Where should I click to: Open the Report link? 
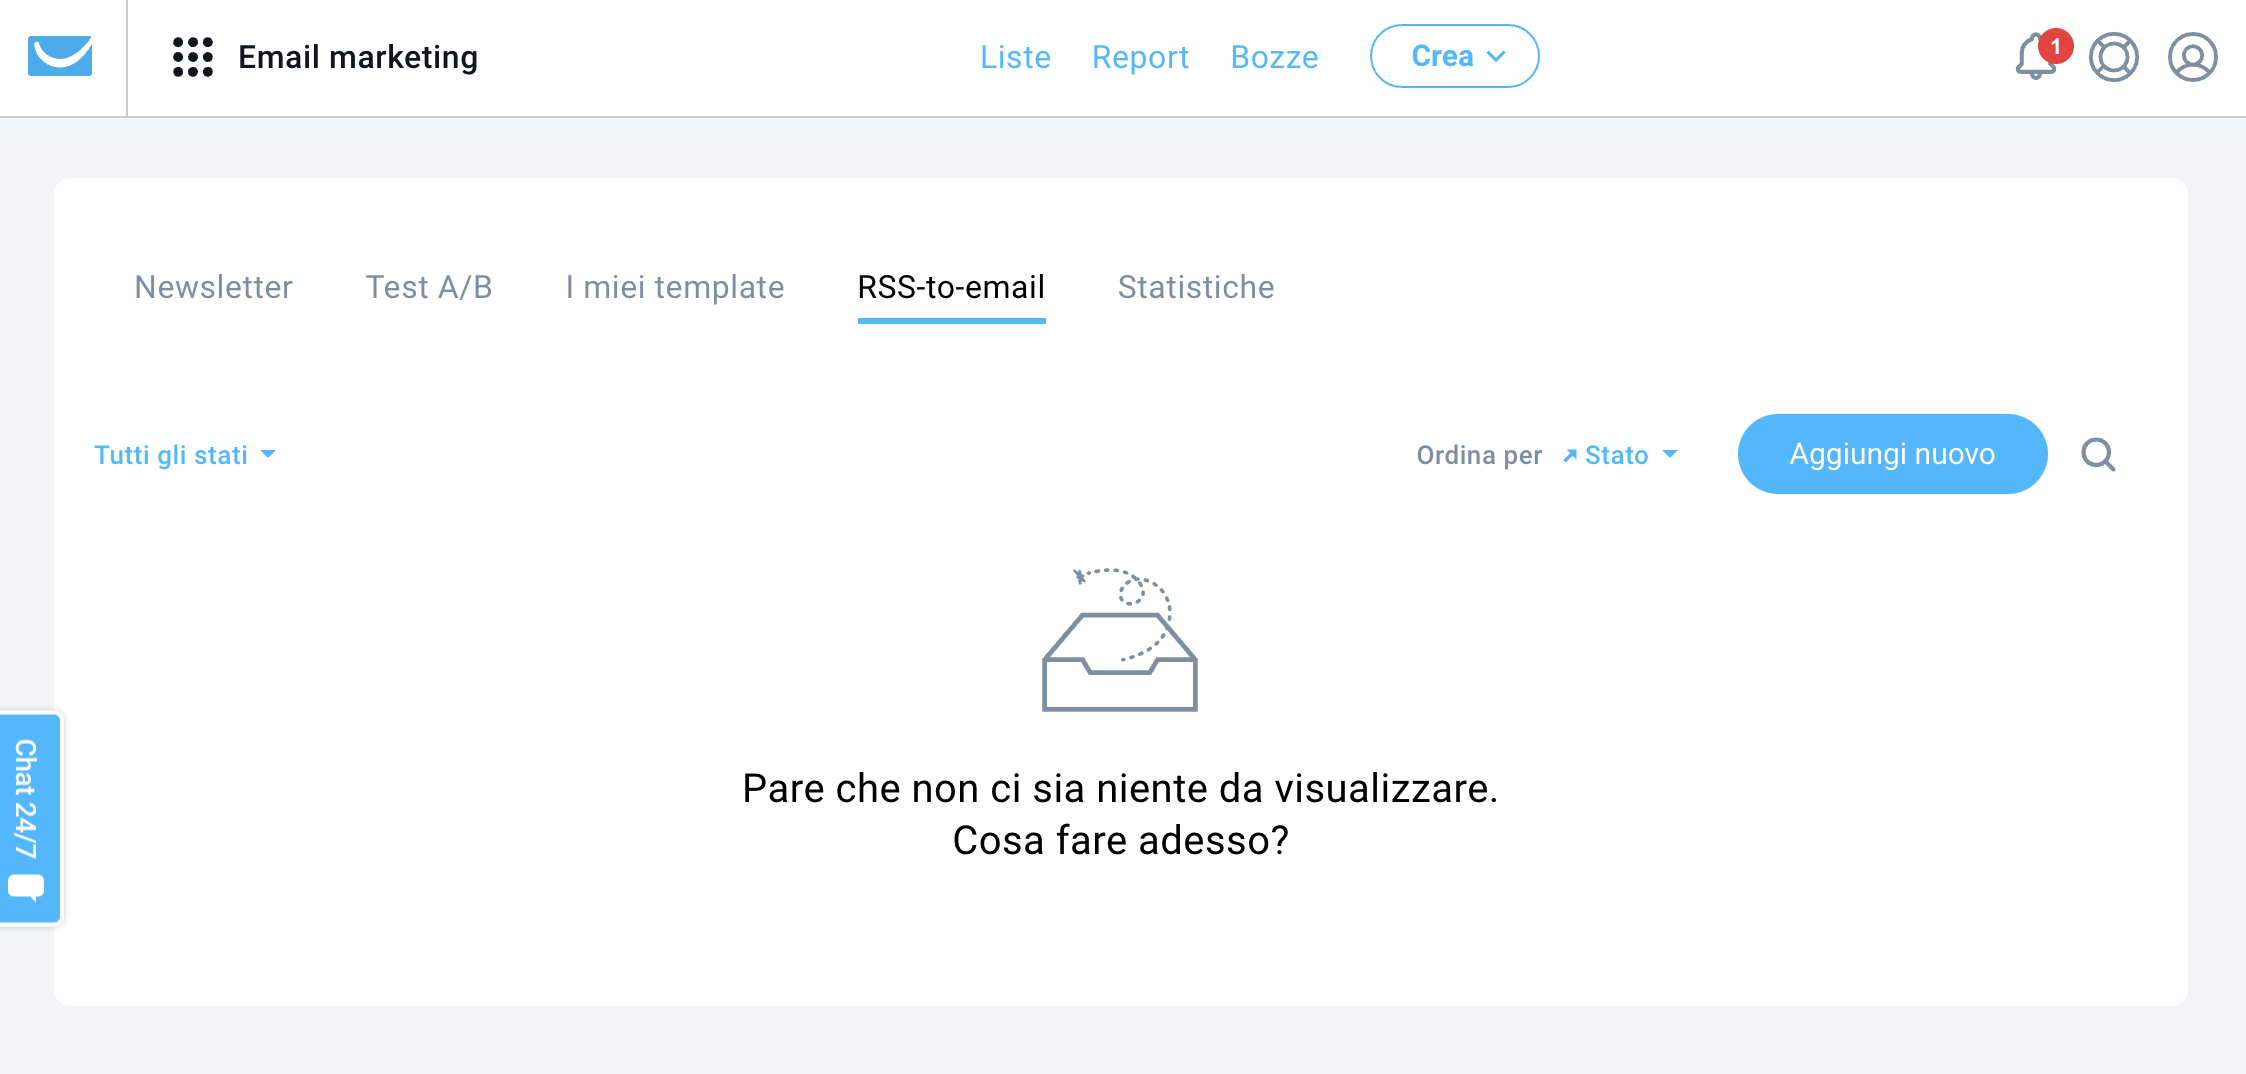click(1140, 57)
